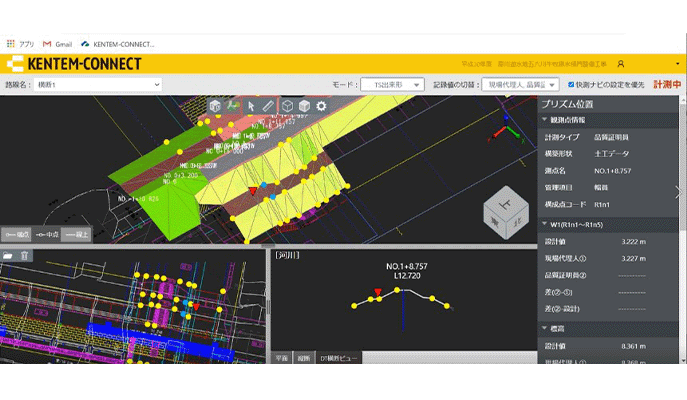Click the trash delete icon in the plan view
687x400 pixels.
[x=25, y=255]
